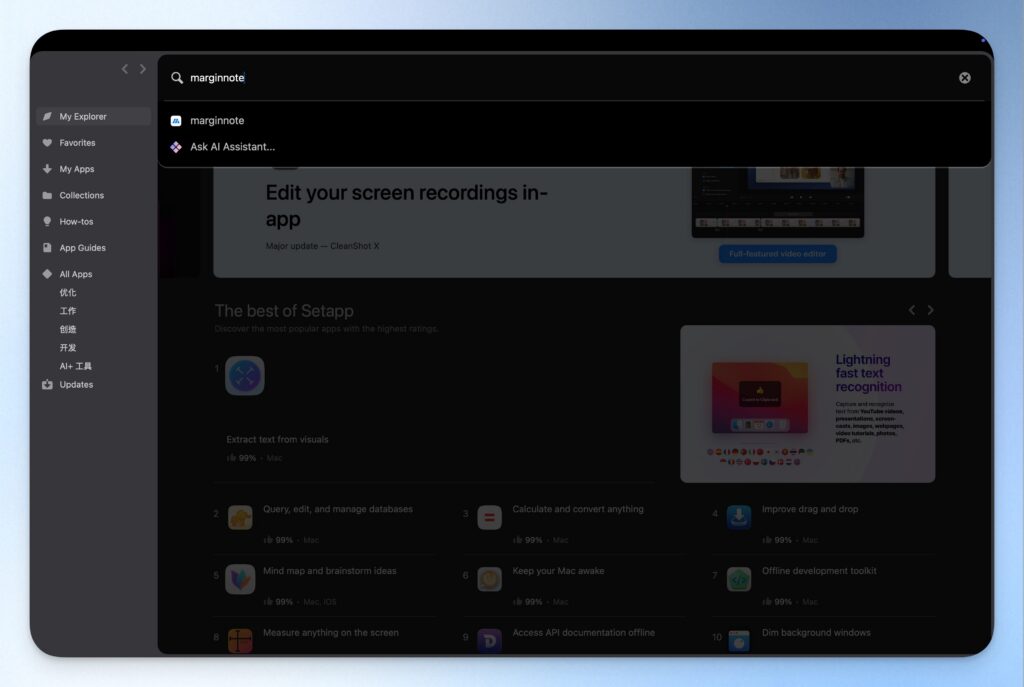Open App Guides section
Screen dimensions: 1024x687
(93, 248)
